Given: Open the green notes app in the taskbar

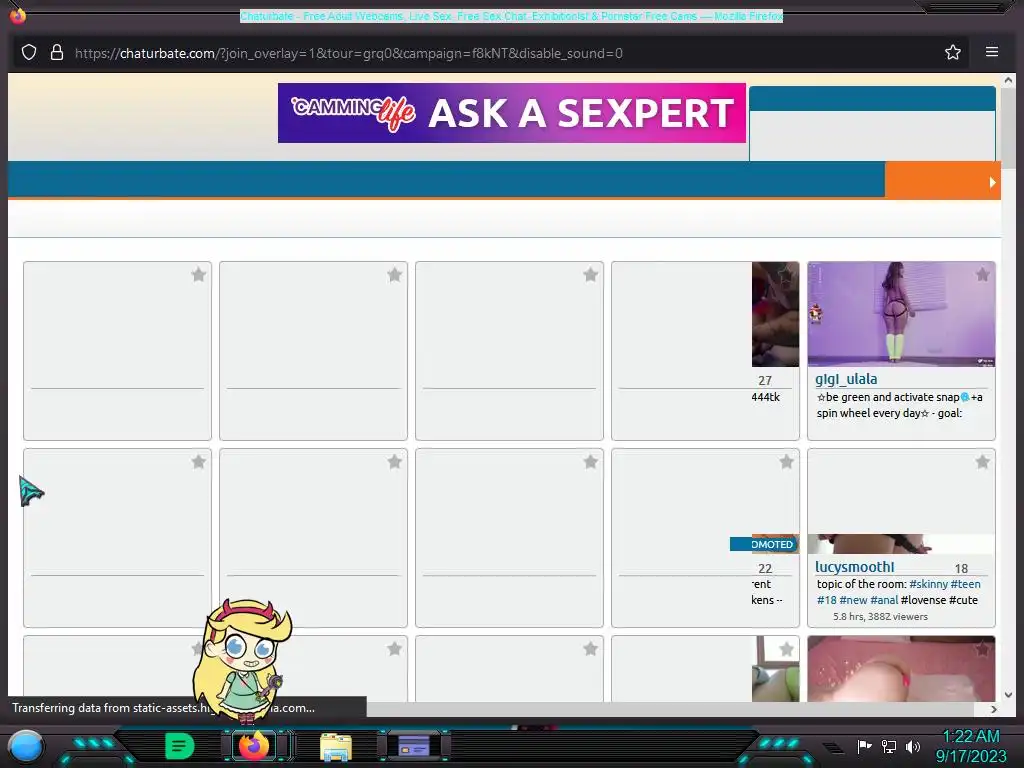Looking at the screenshot, I should tap(180, 746).
